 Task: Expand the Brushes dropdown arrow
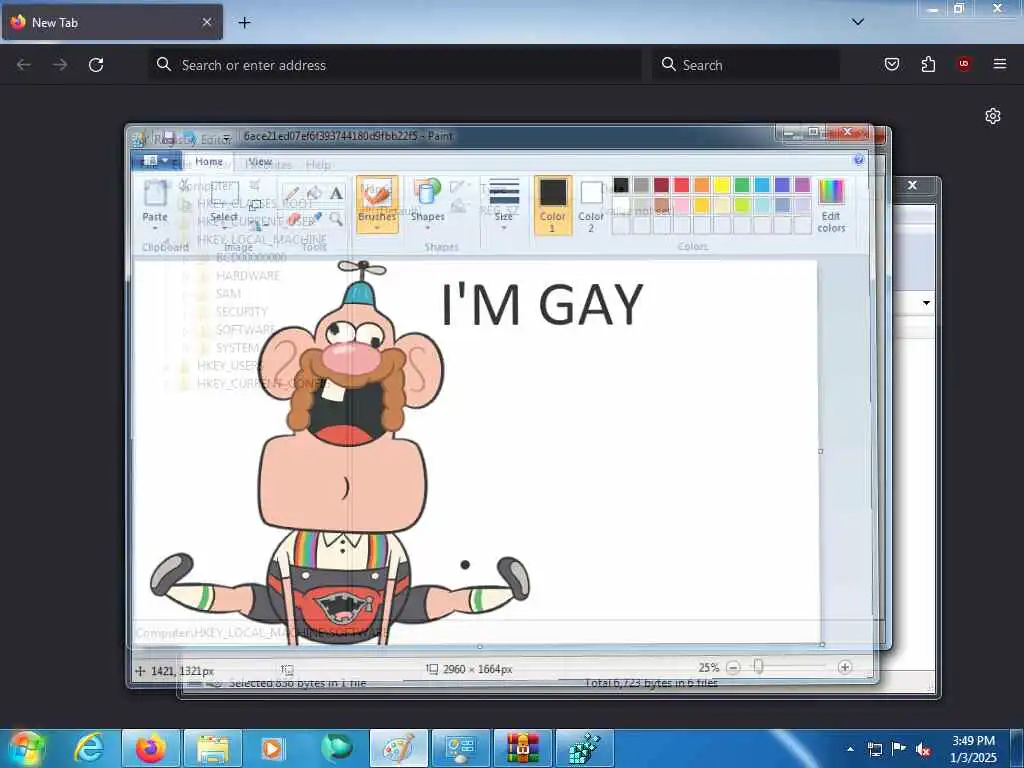[377, 228]
